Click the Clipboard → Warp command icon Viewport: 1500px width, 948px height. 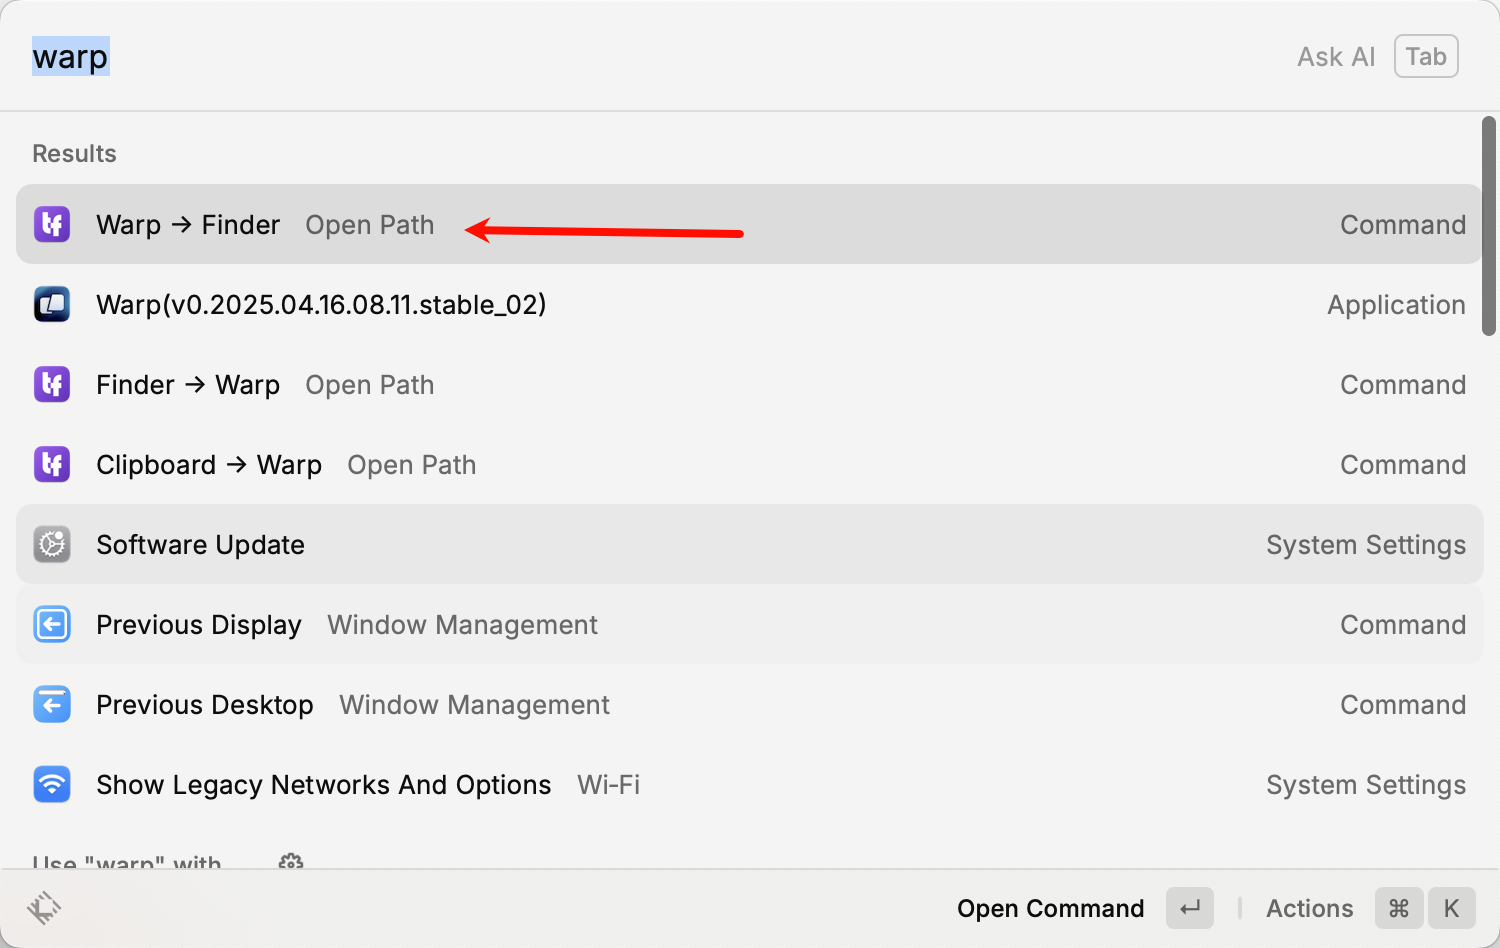coord(52,464)
